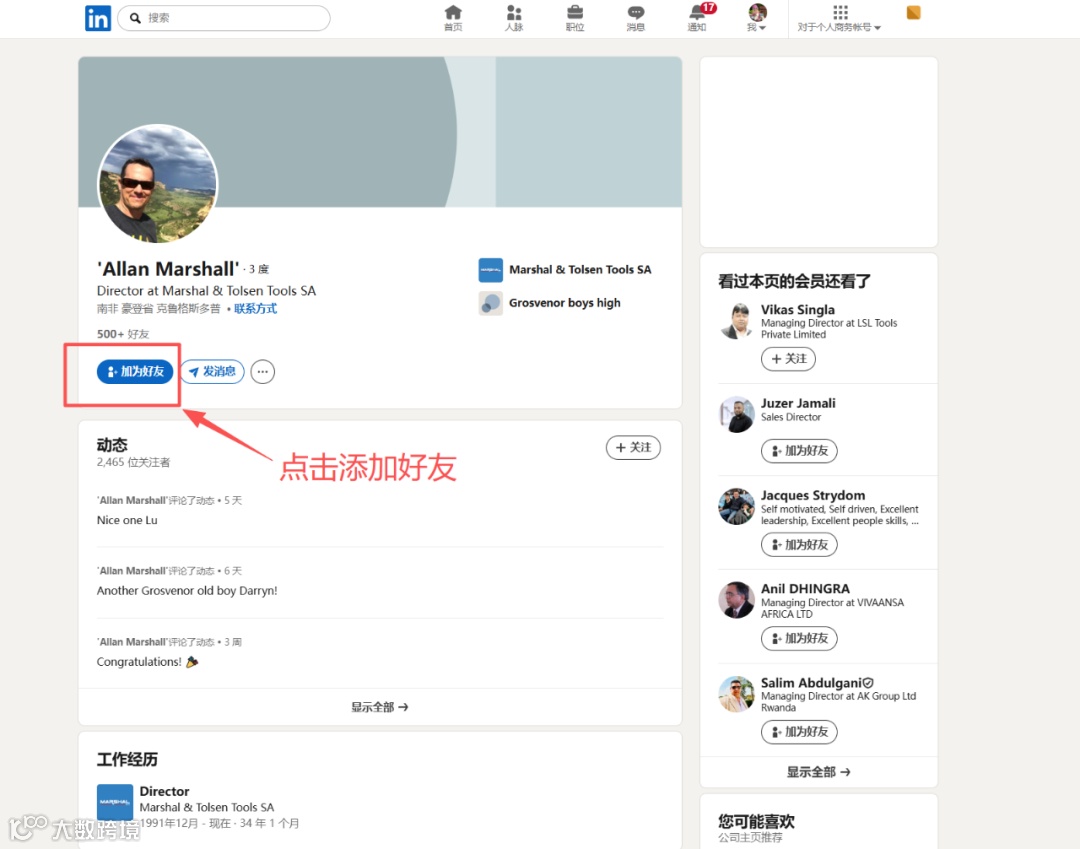Click Juzer Jamali's avatar
This screenshot has height=849, width=1080.
[736, 415]
